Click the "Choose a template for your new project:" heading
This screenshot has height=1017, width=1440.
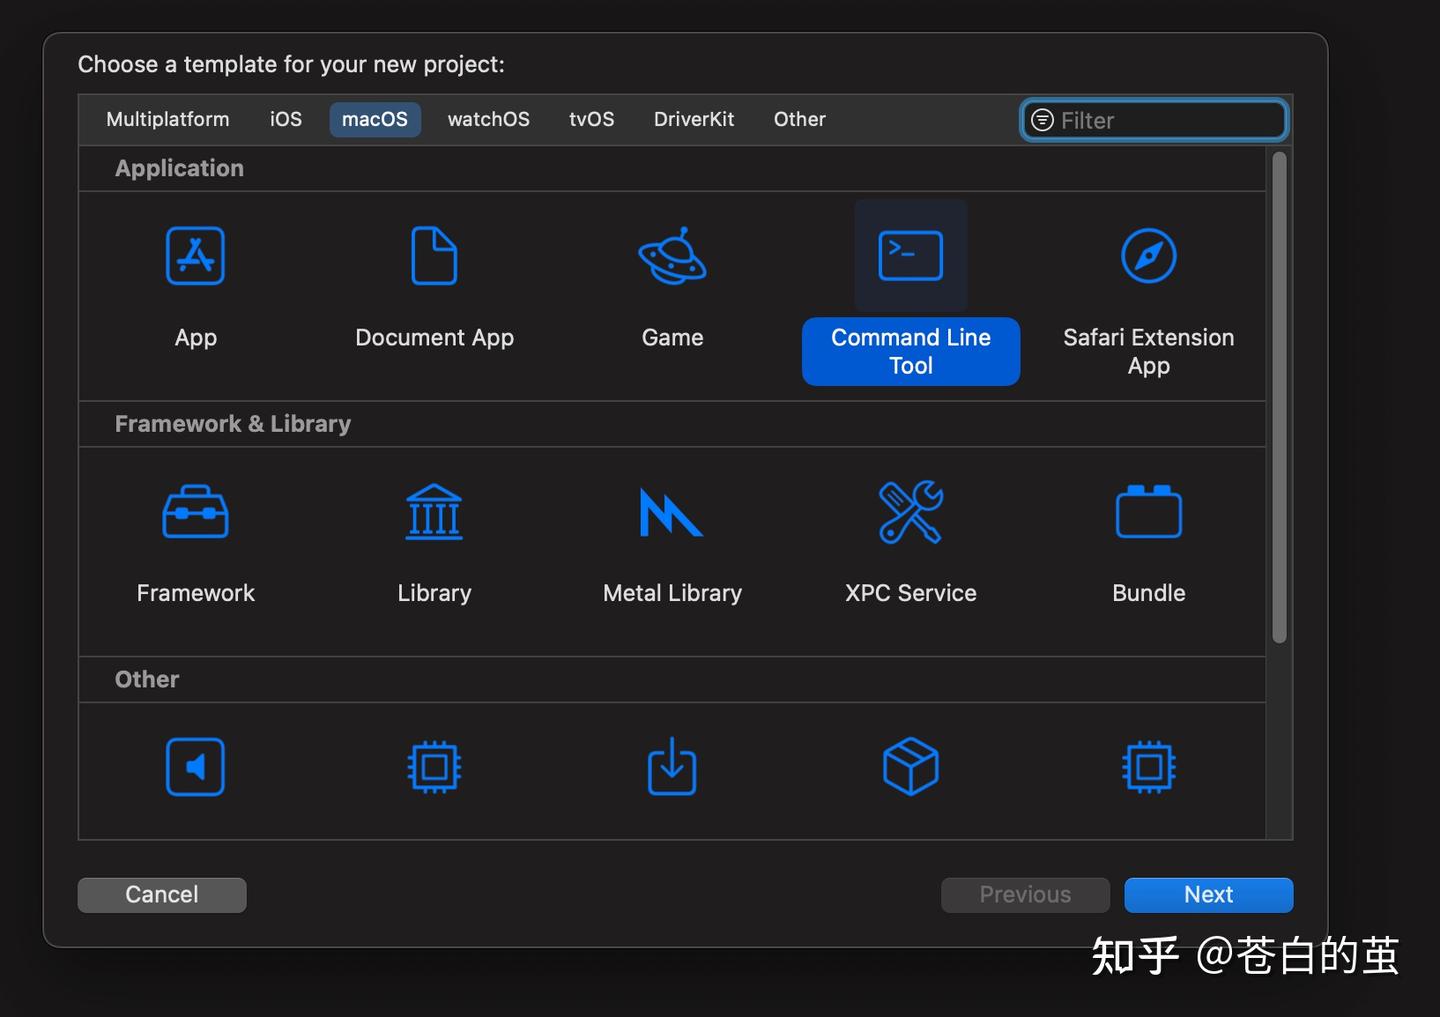(291, 64)
